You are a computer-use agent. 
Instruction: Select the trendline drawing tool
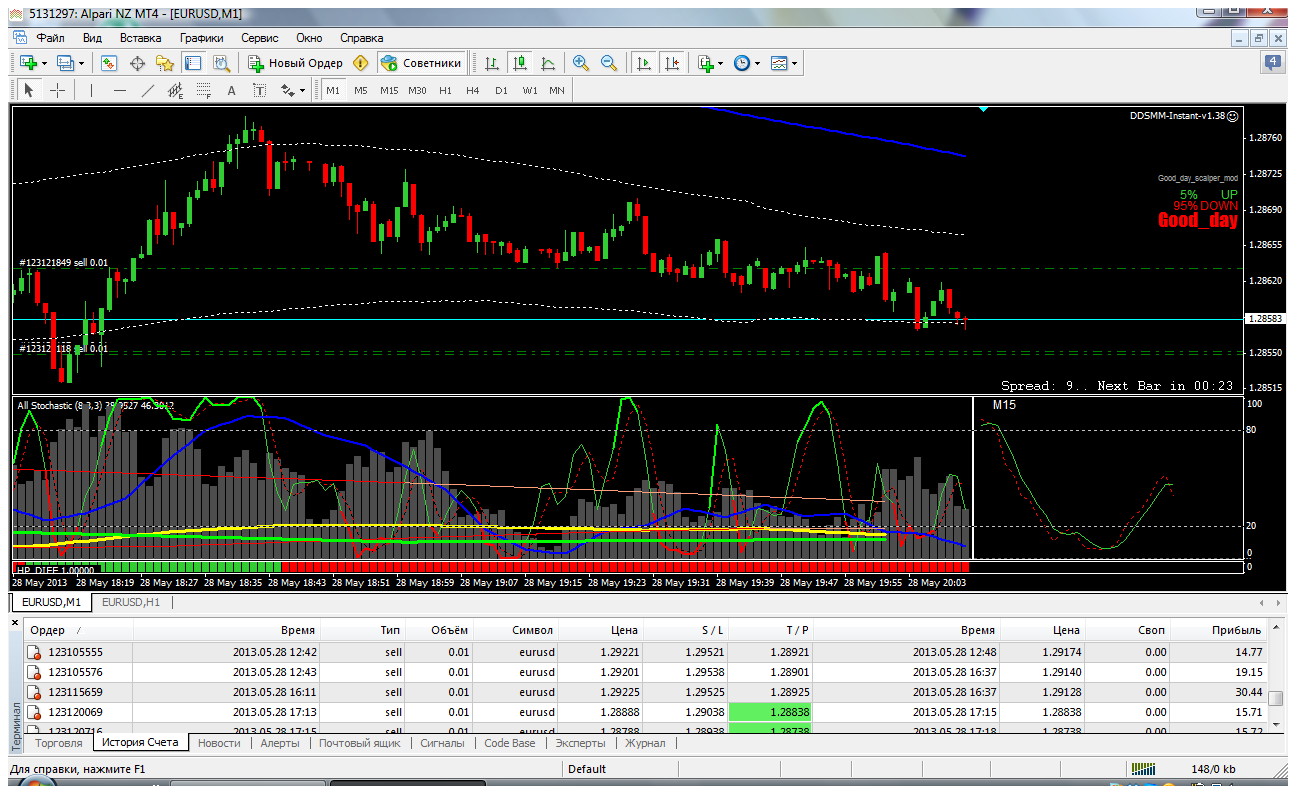(148, 90)
